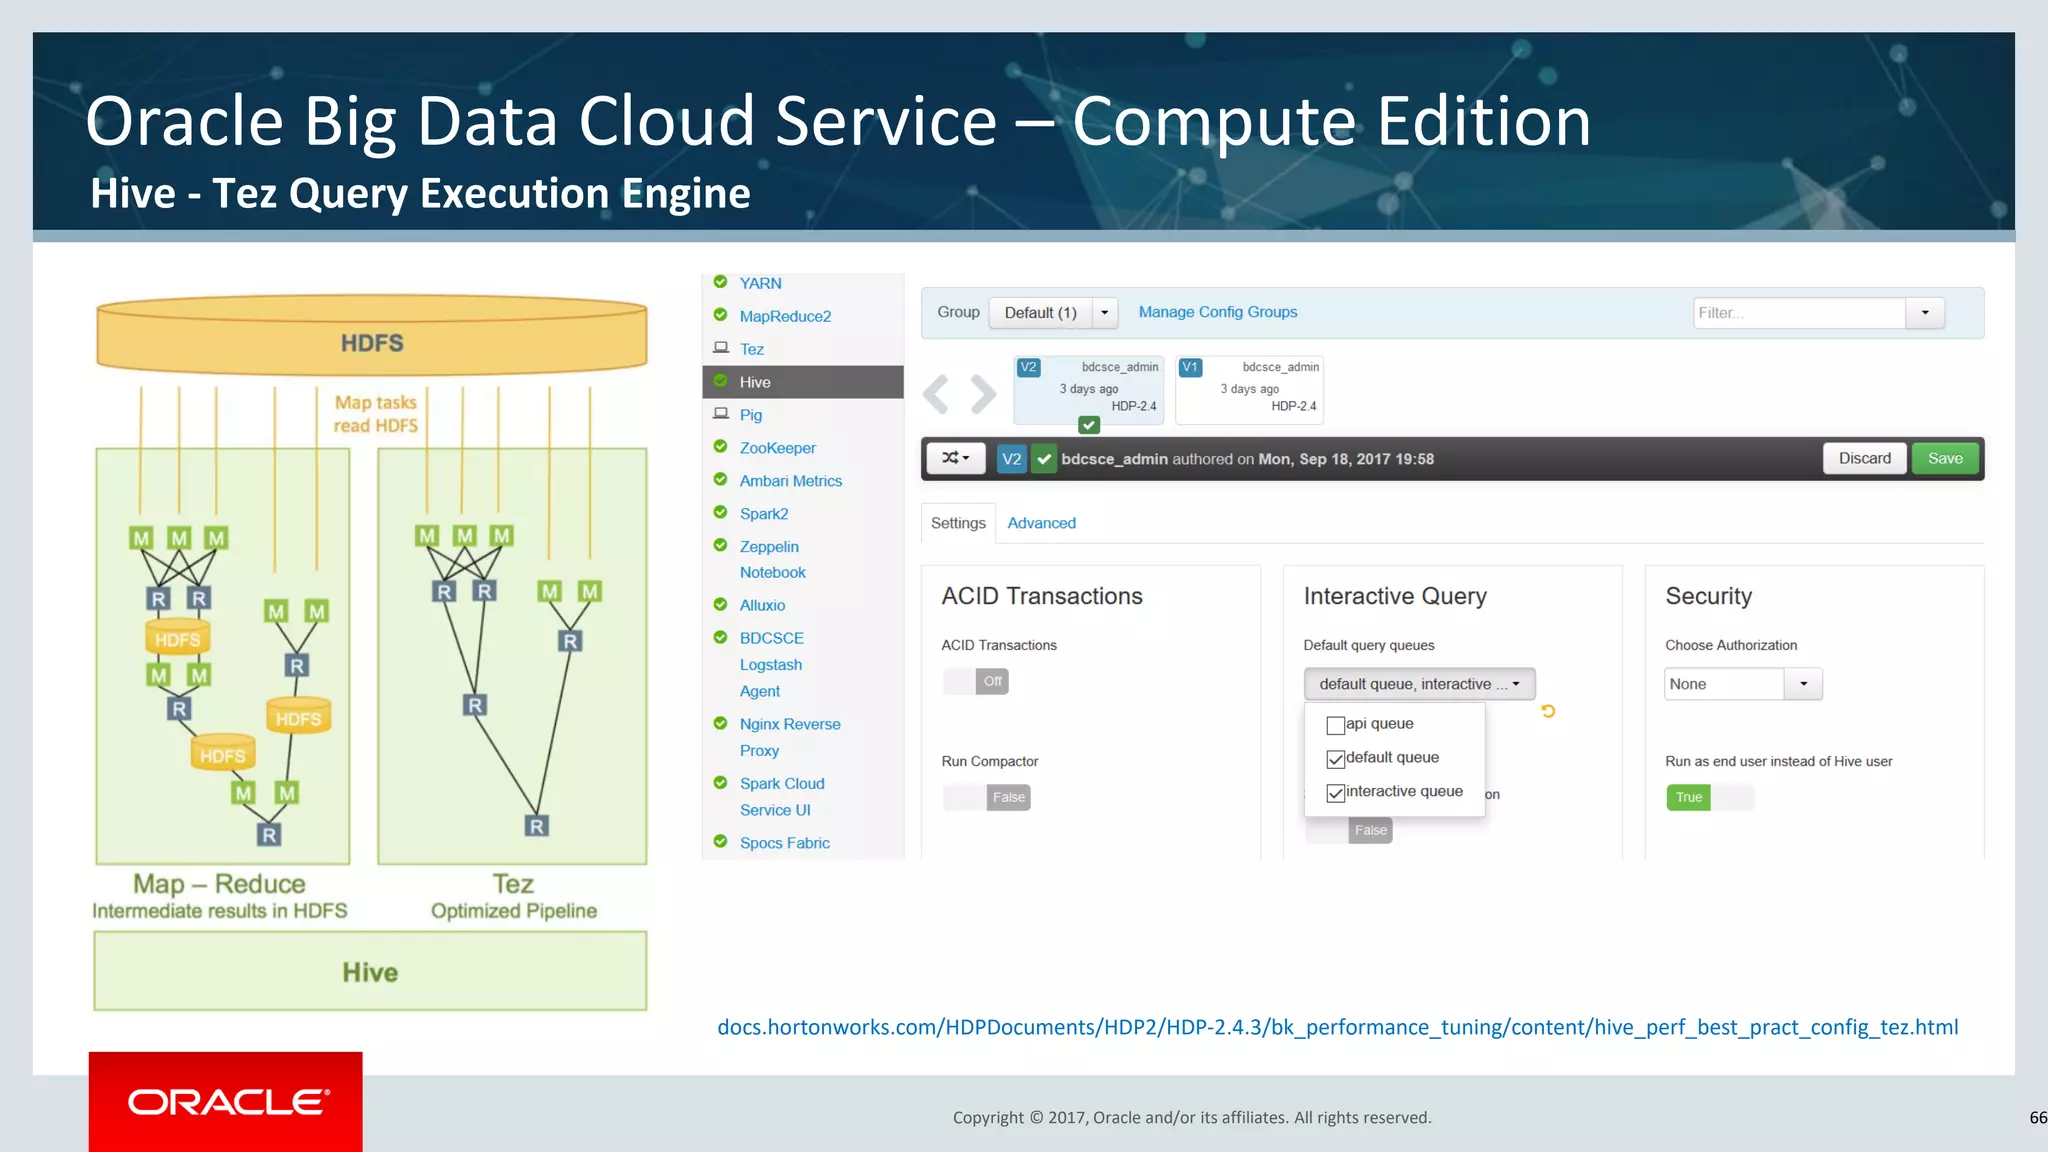Viewport: 2048px width, 1152px height.
Task: Open the compare versions shuffle dropdown
Action: [956, 458]
